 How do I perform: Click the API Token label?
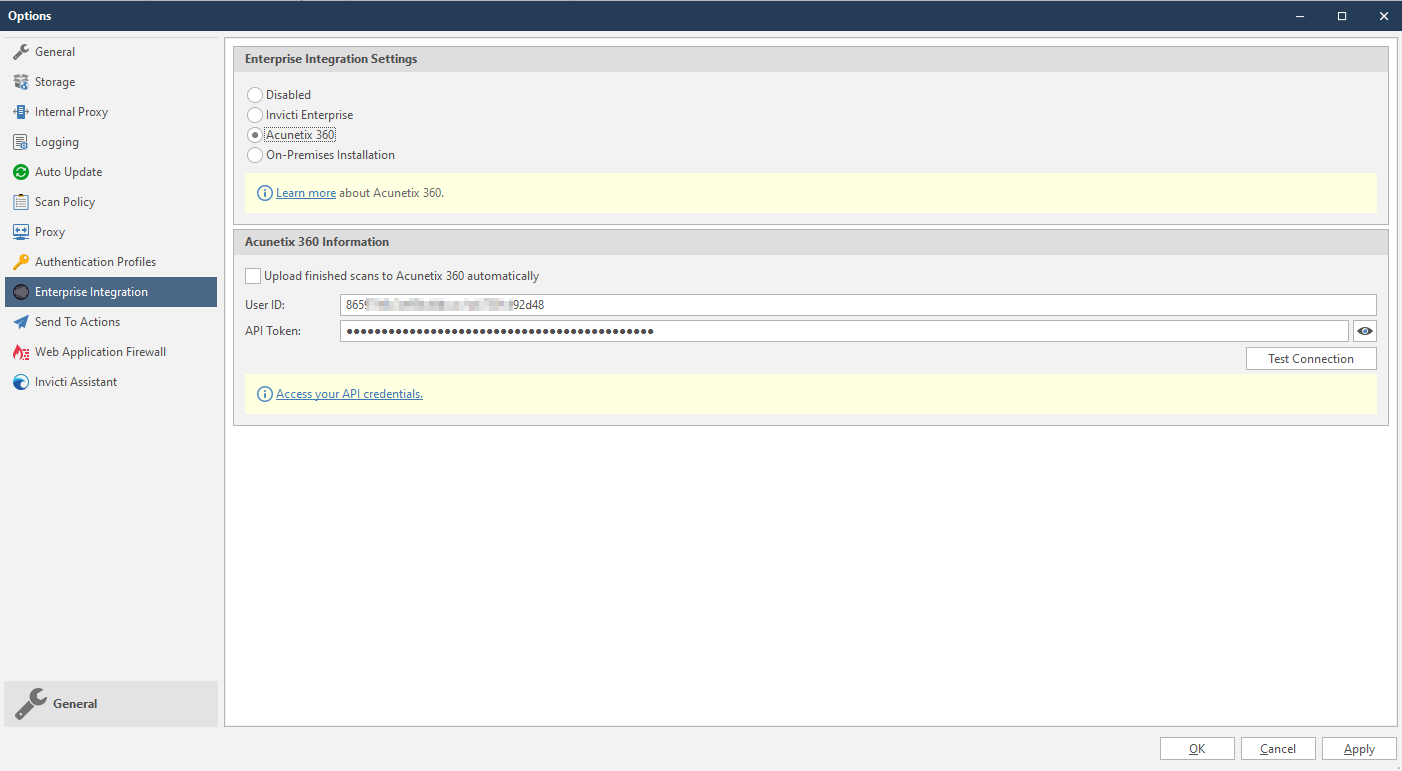tap(273, 331)
